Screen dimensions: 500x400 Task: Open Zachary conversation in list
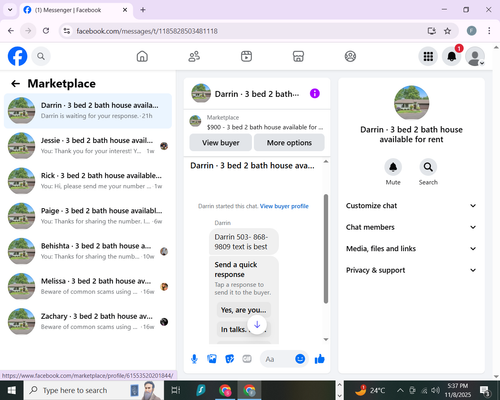(88, 321)
